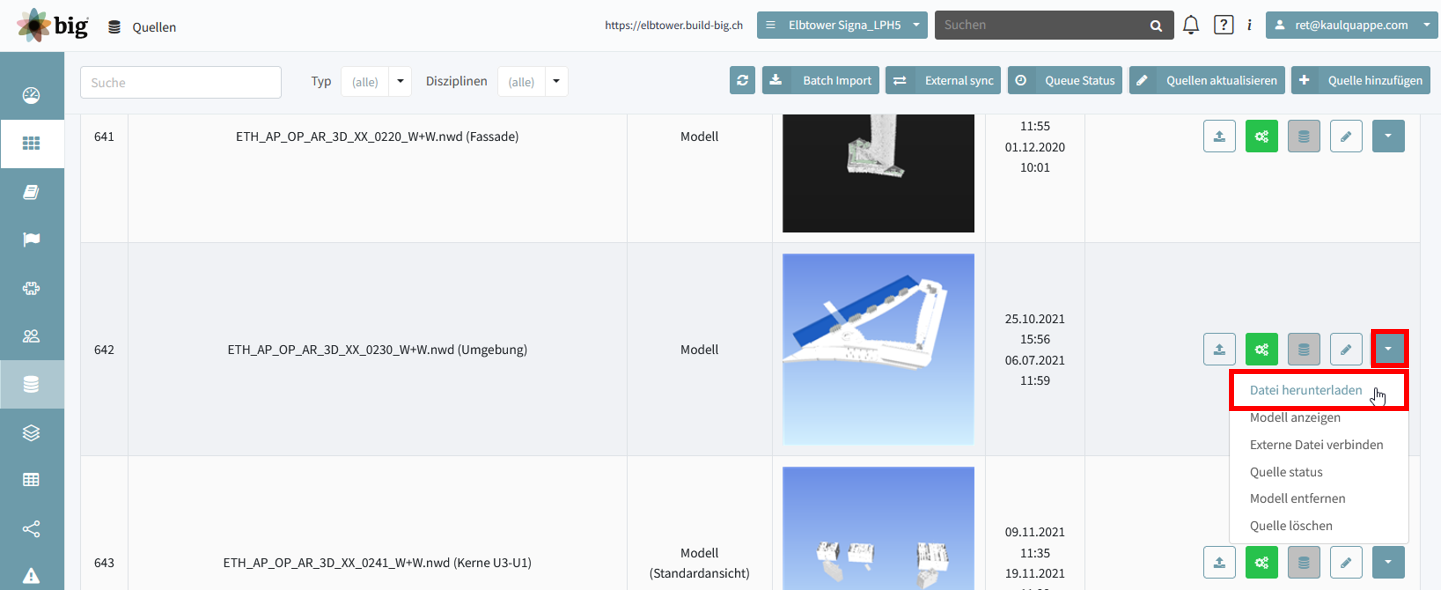Upload file for row 643
Image resolution: width=1441 pixels, height=590 pixels.
click(x=1219, y=563)
